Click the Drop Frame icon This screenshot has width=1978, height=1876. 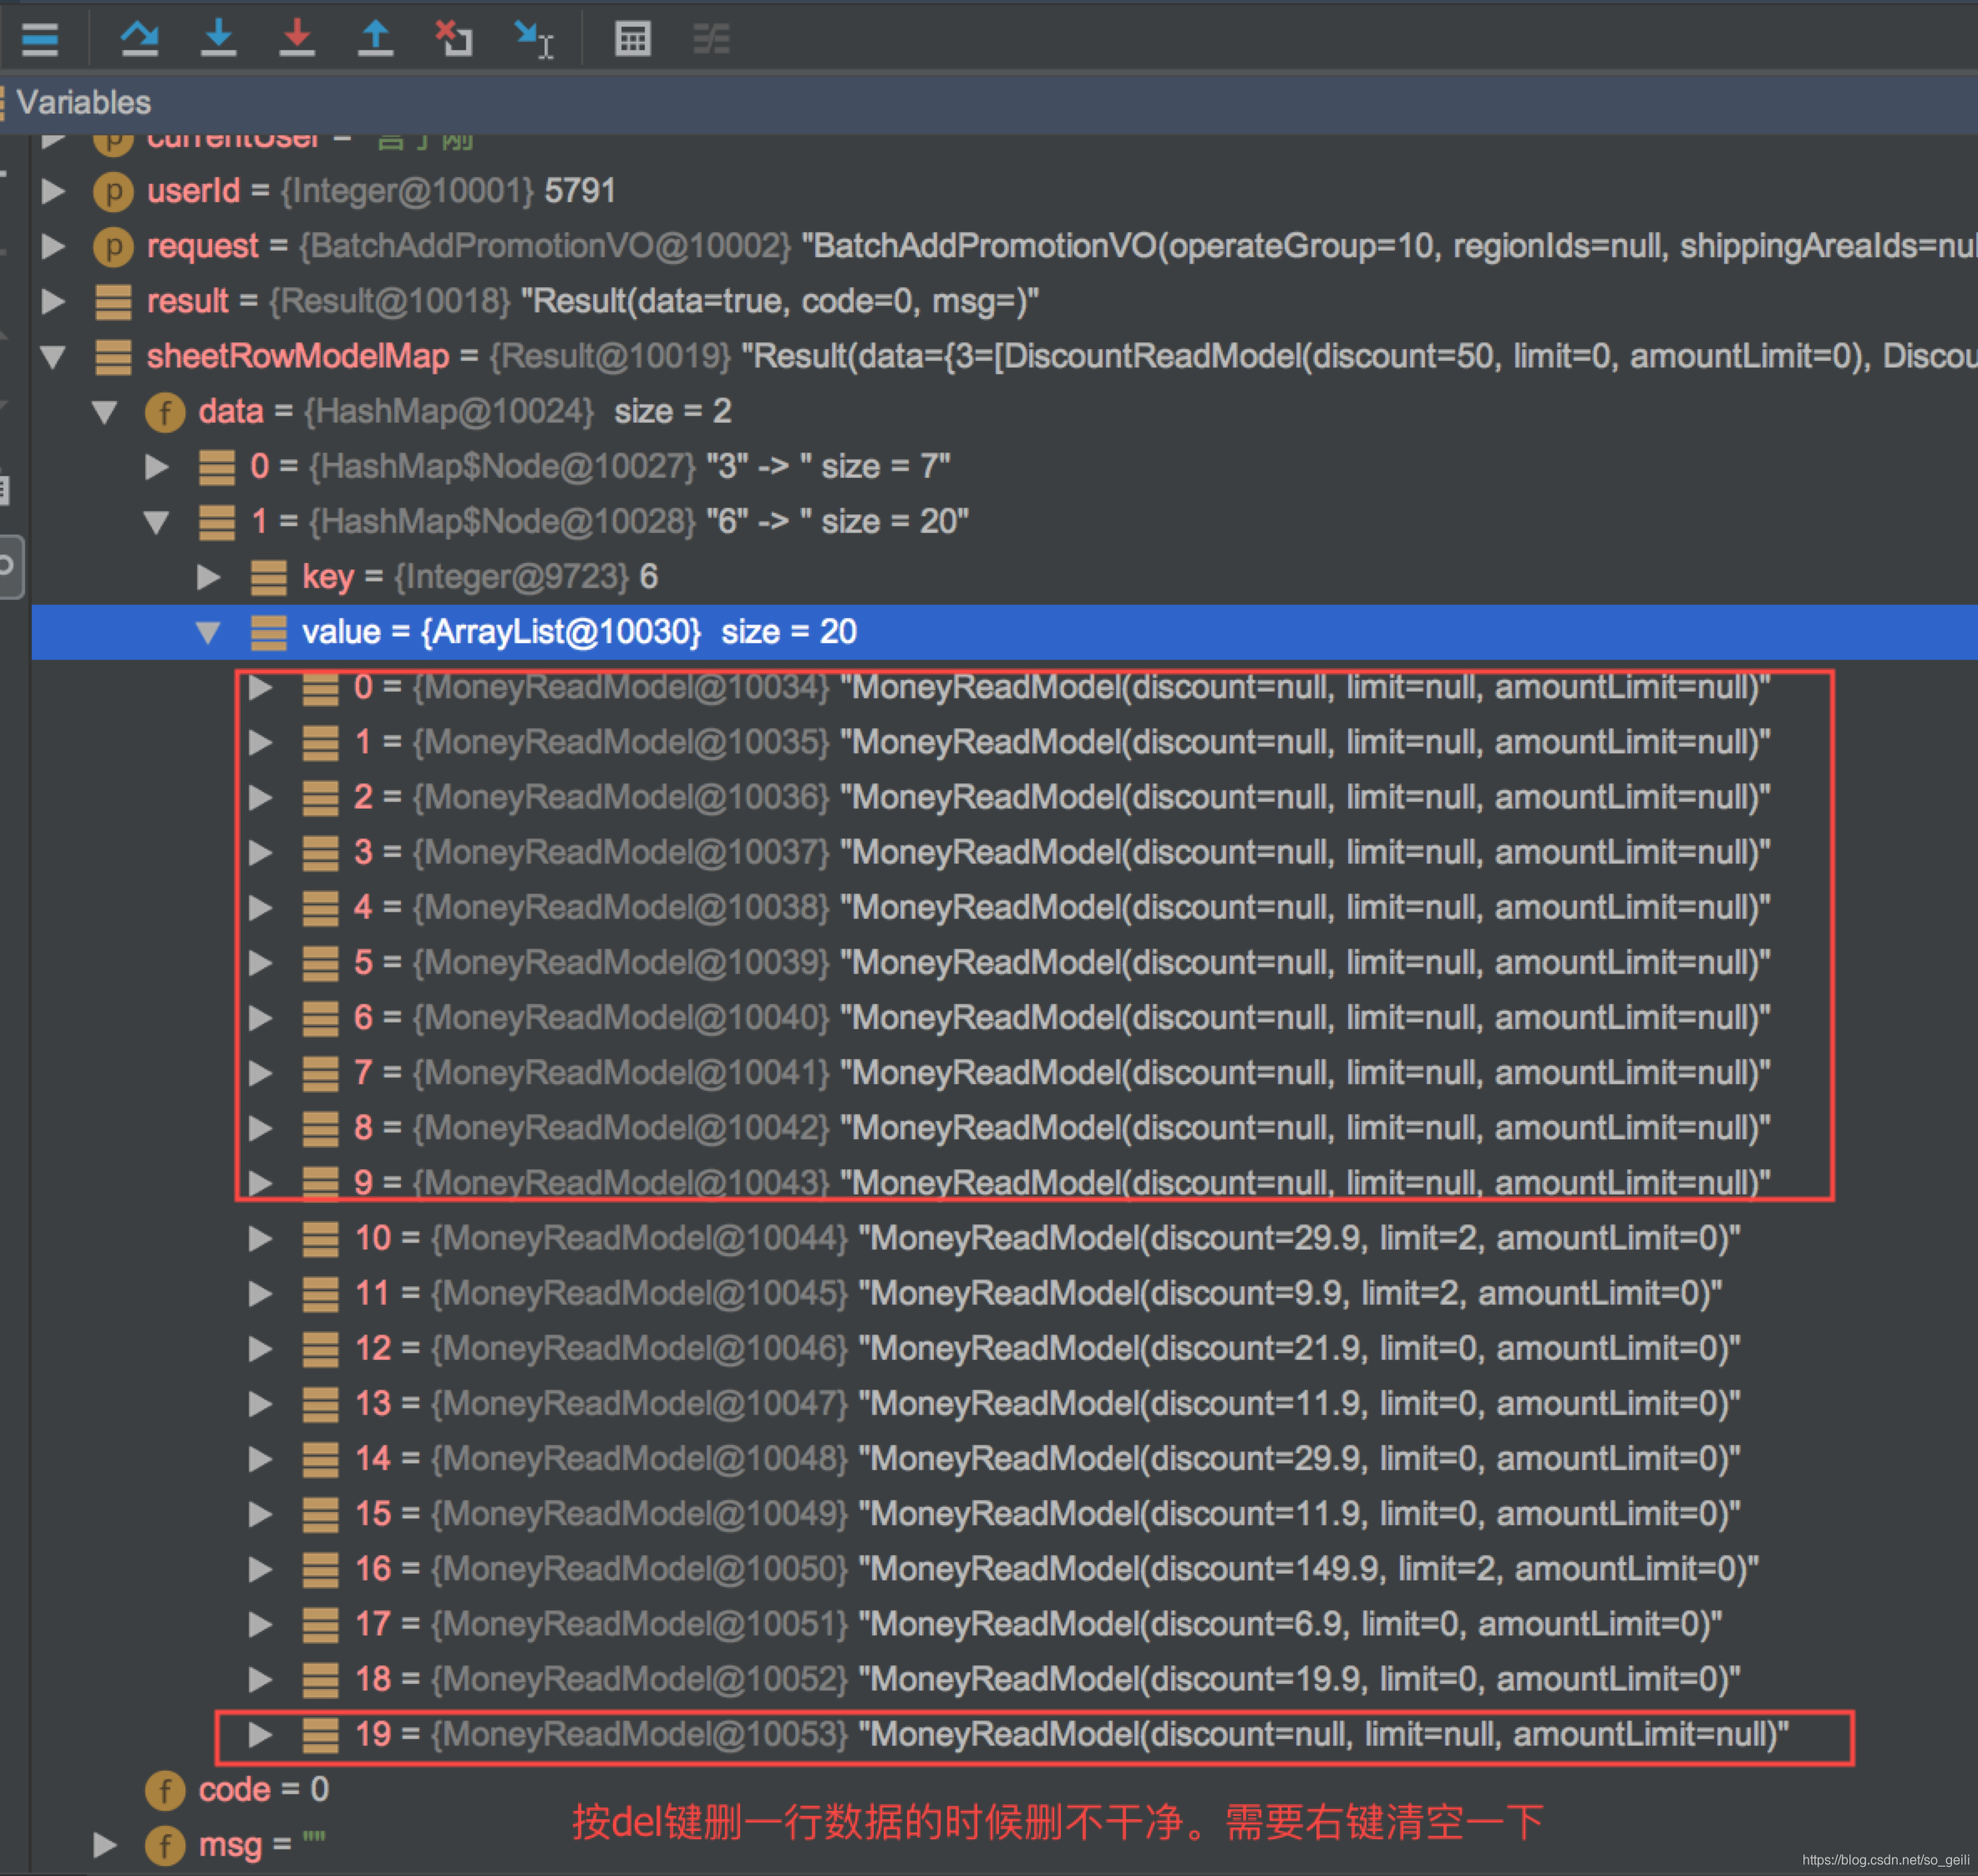pyautogui.click(x=454, y=38)
